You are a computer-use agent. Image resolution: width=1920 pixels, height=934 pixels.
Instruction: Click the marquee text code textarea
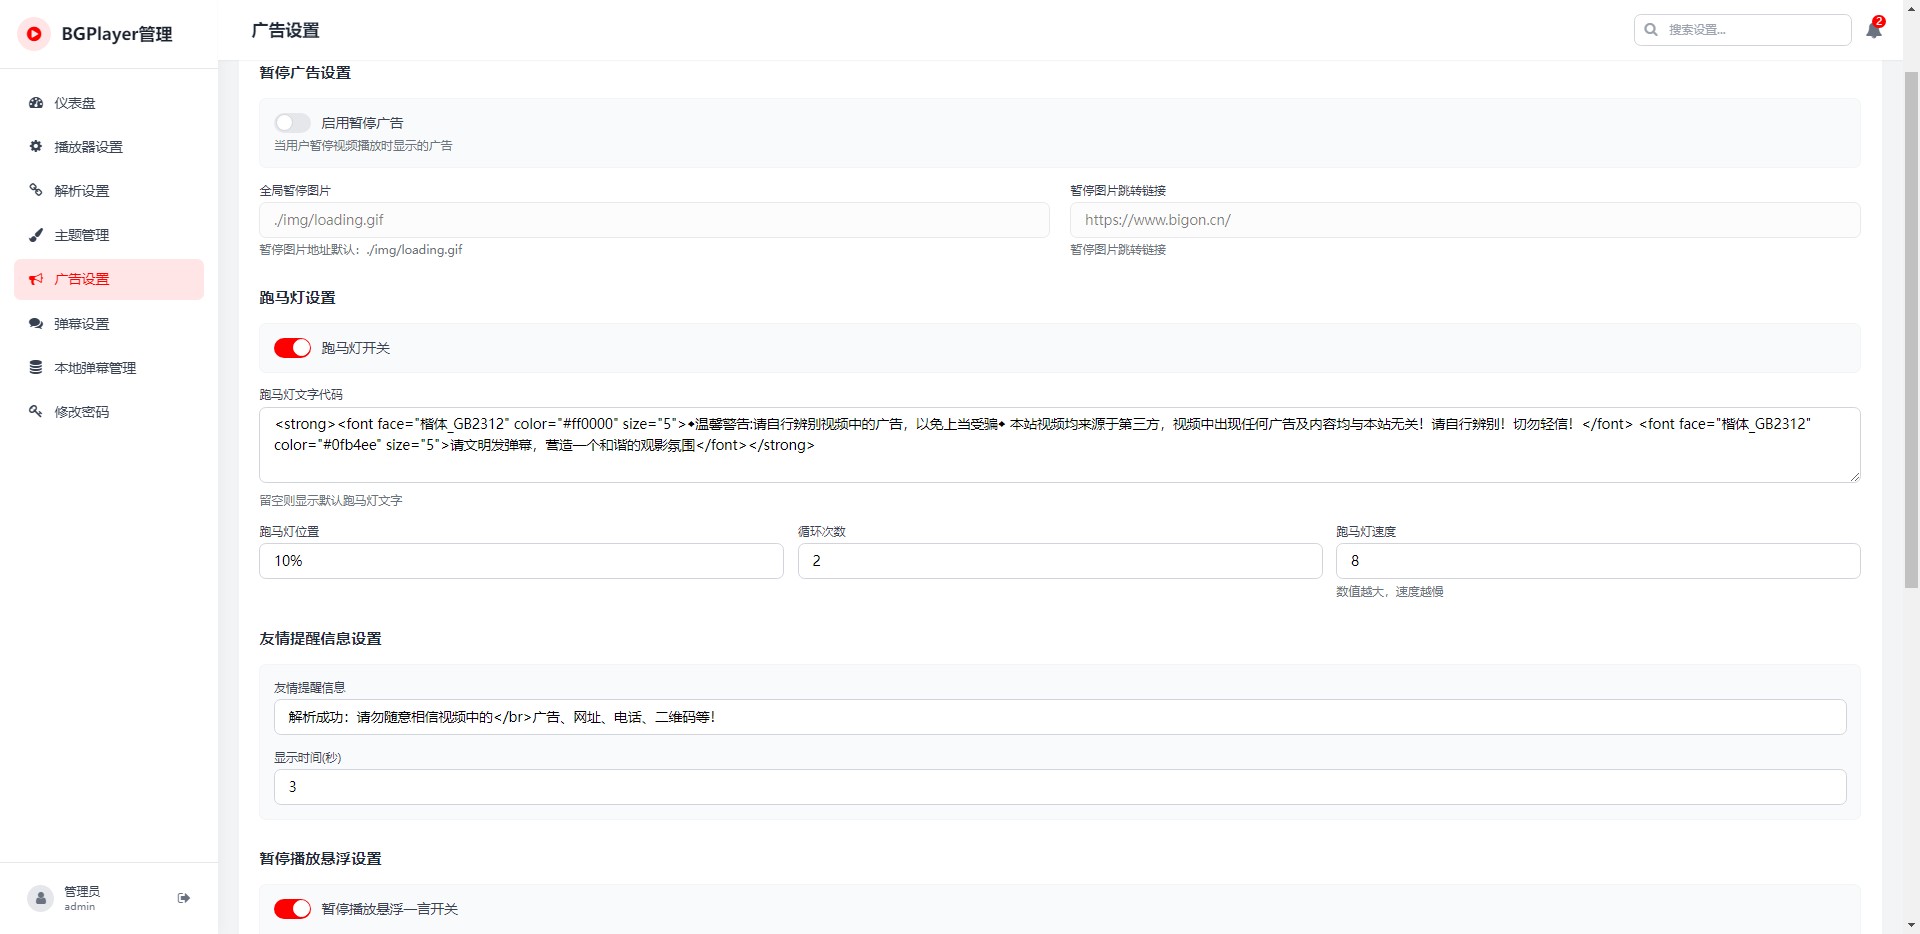pos(1058,445)
